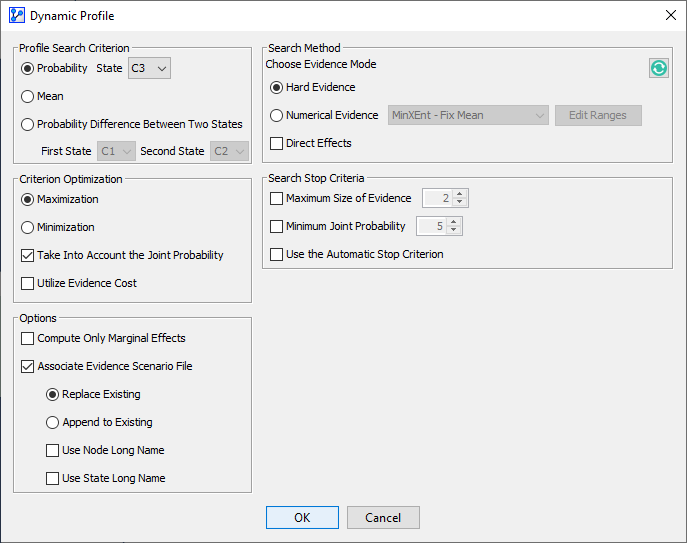Toggle Maximum Size of Evidence checkbox
This screenshot has height=543, width=687.
point(277,198)
